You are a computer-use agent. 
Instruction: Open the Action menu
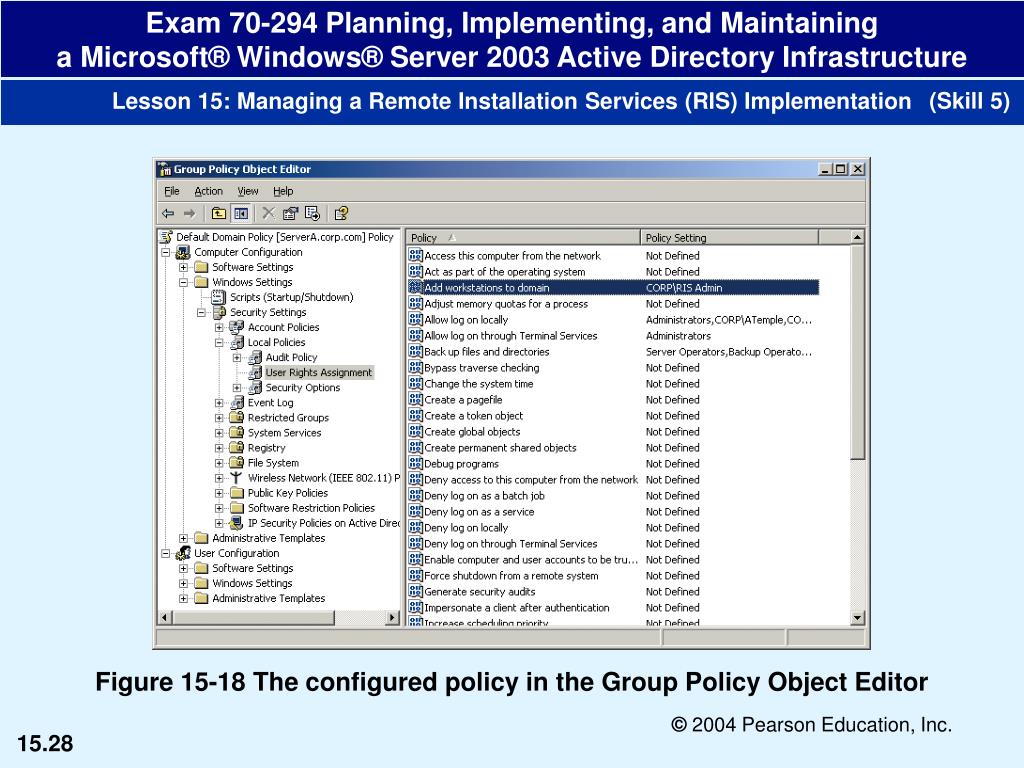[208, 191]
